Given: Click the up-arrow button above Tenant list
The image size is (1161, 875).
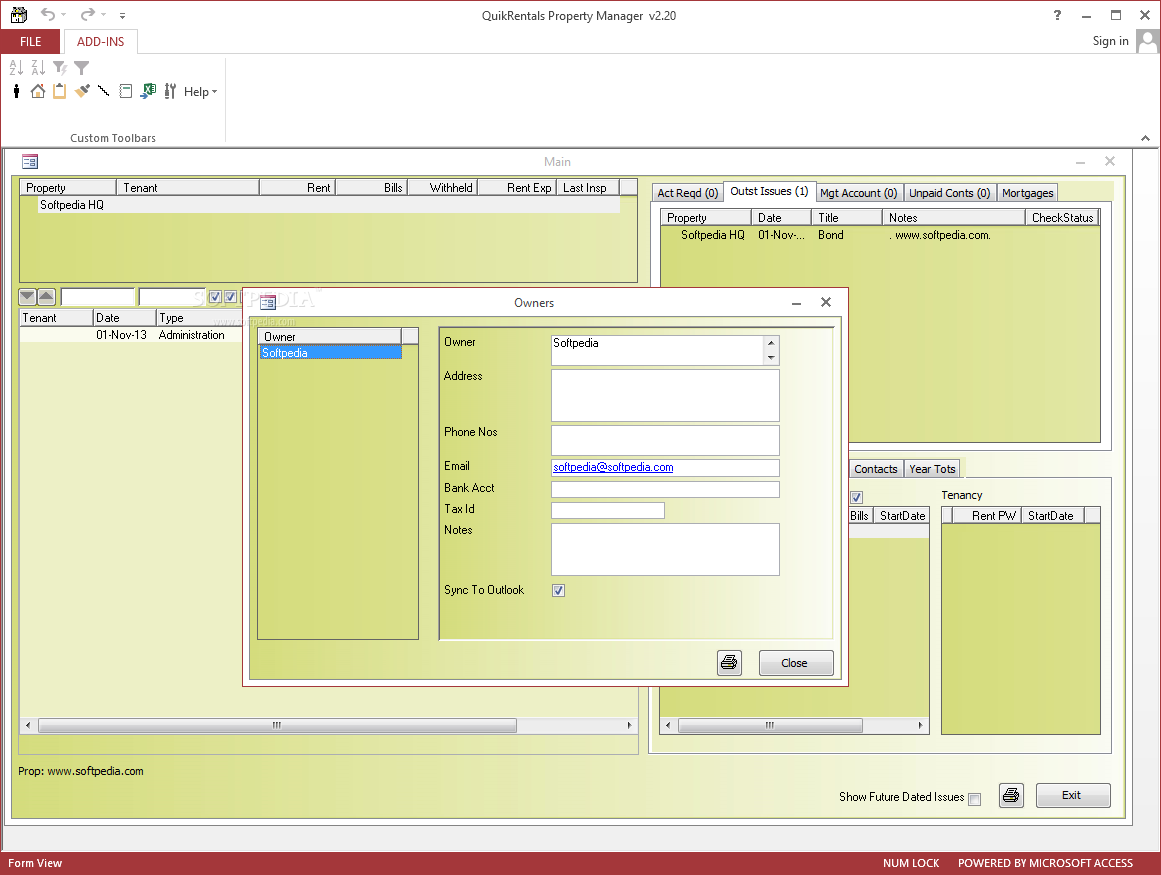Looking at the screenshot, I should point(46,297).
